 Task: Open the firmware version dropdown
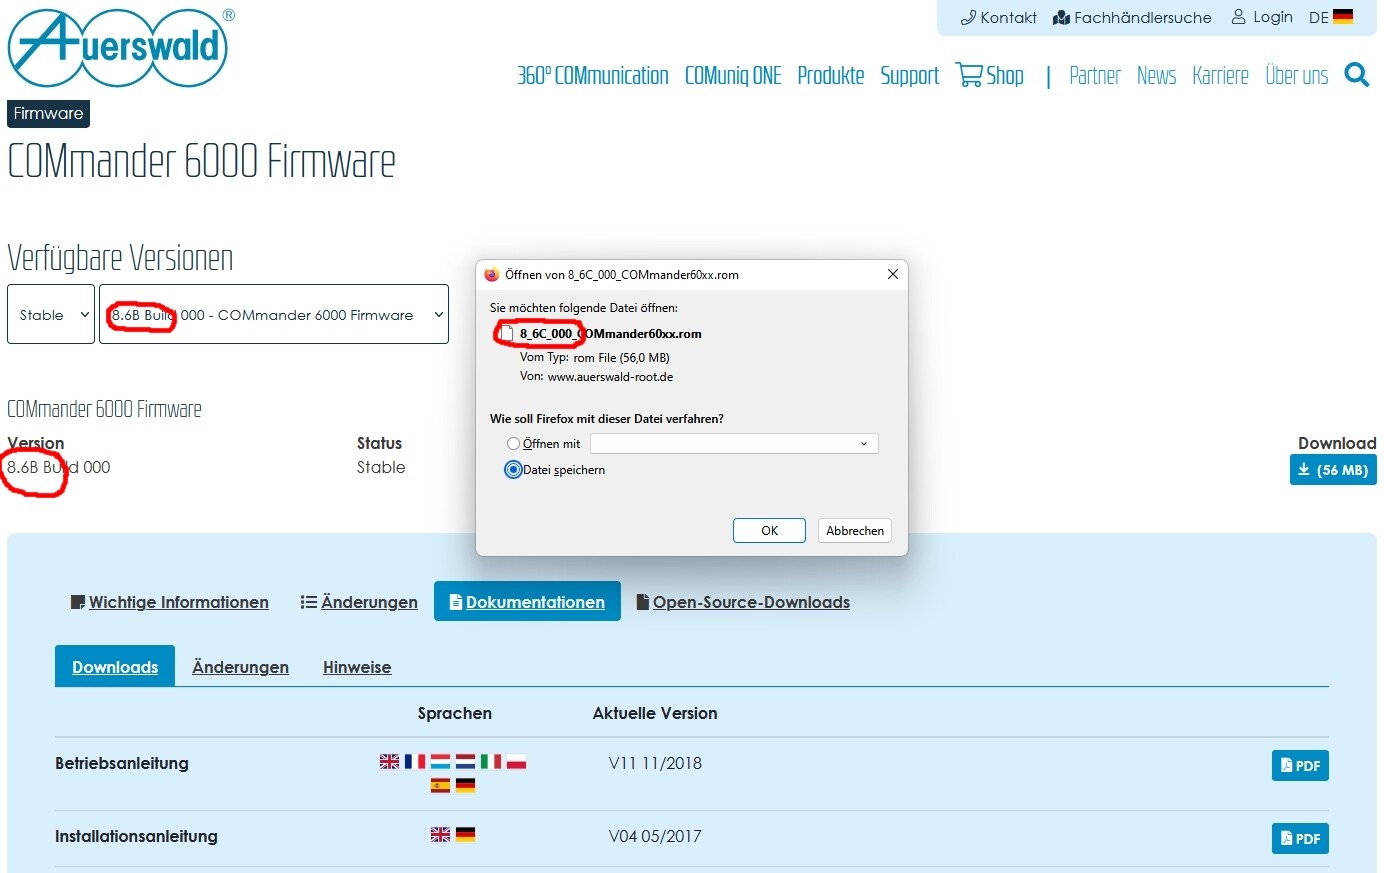point(274,314)
